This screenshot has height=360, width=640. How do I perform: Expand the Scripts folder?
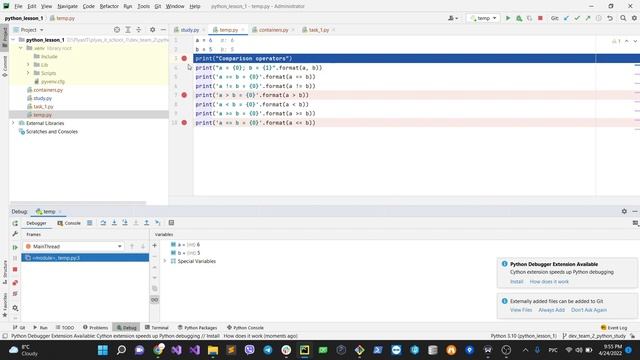click(28, 73)
